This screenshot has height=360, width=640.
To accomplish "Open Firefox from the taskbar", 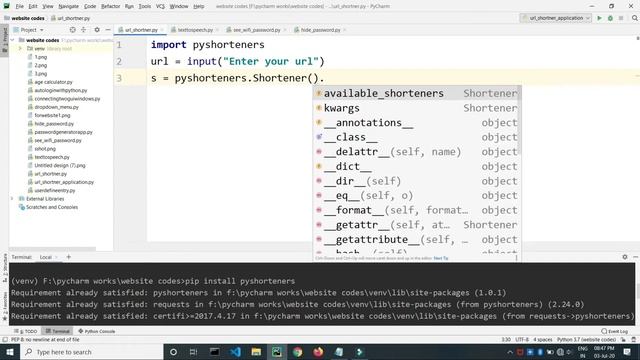I will [318, 352].
